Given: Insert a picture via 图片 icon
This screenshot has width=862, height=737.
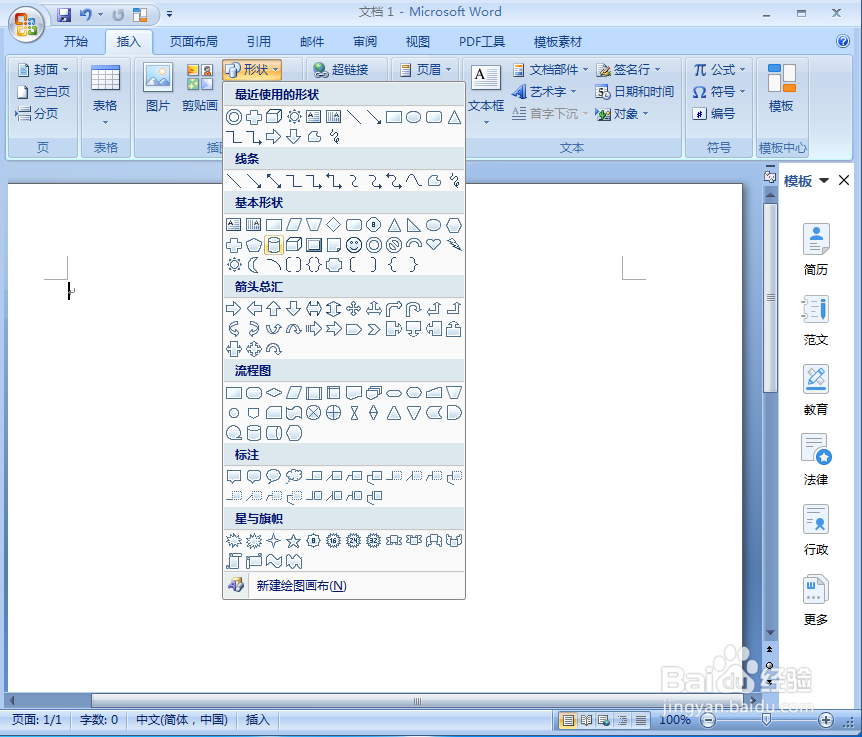Looking at the screenshot, I should [x=158, y=88].
